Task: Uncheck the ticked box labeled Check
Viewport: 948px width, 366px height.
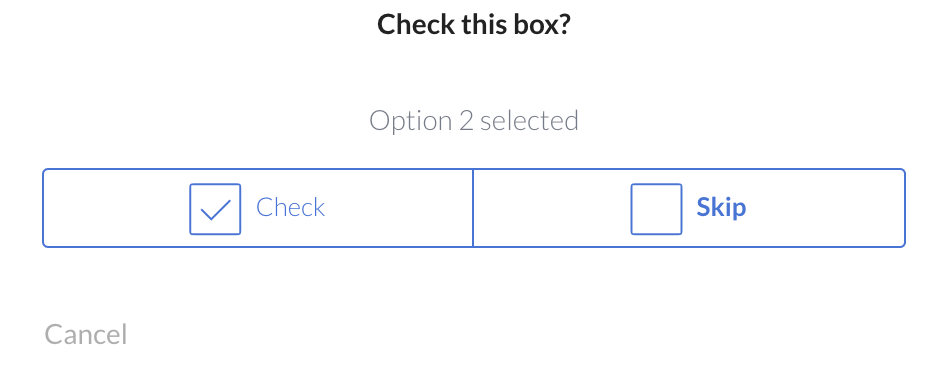Action: click(x=215, y=209)
